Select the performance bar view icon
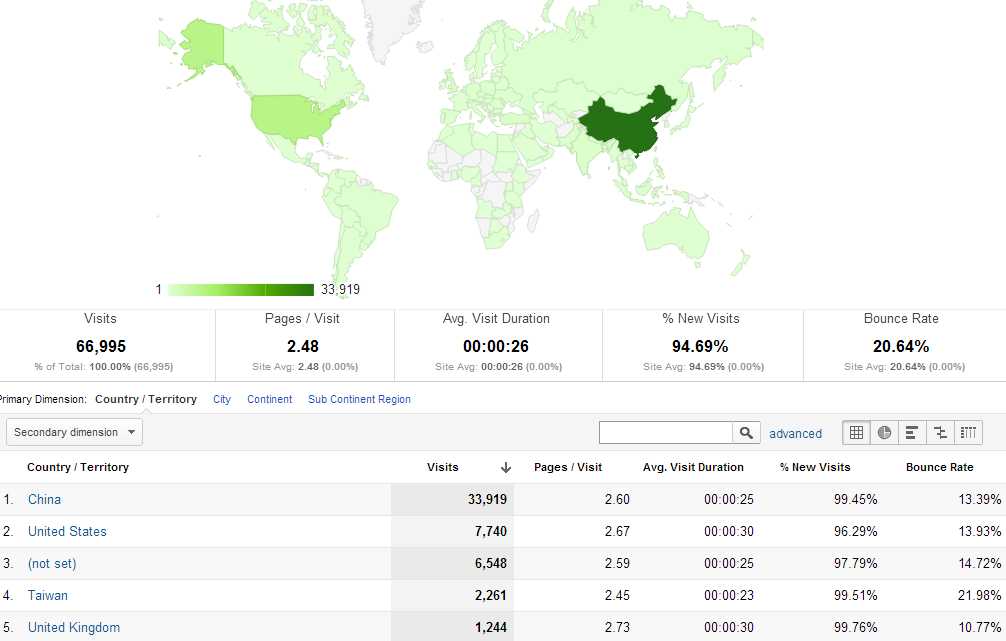 pyautogui.click(x=912, y=432)
